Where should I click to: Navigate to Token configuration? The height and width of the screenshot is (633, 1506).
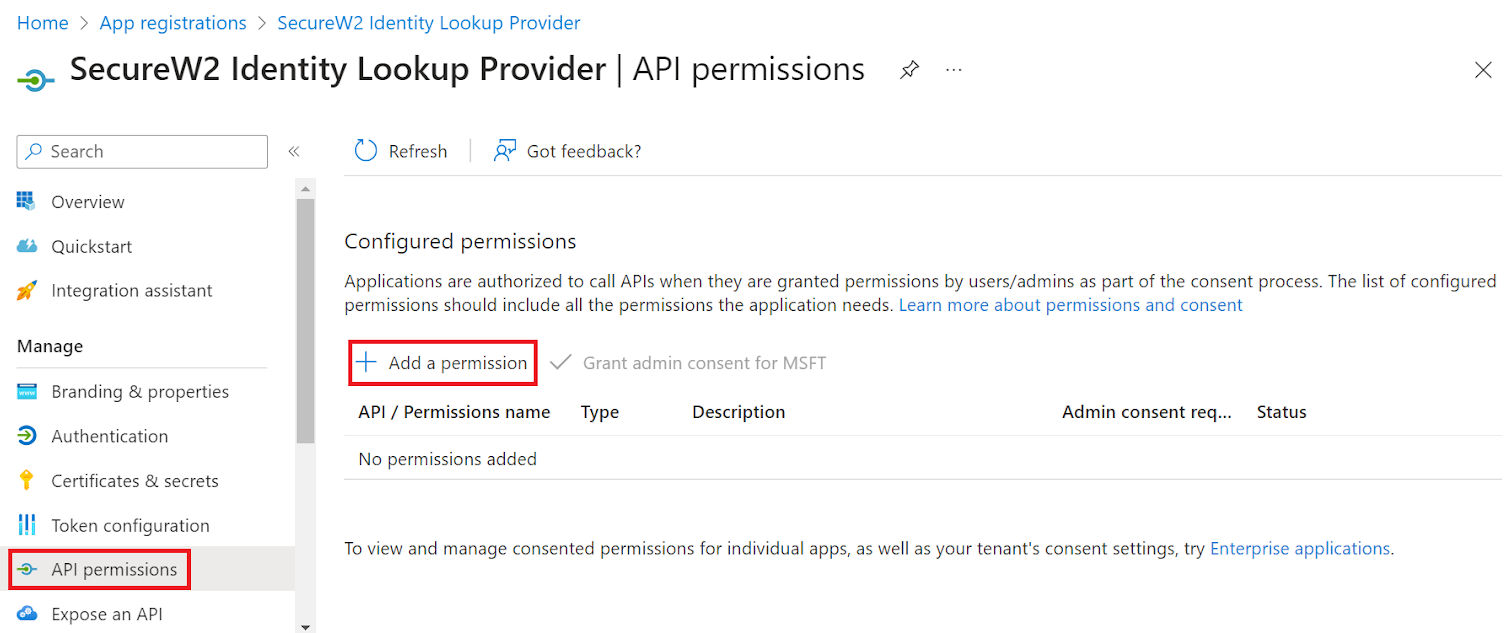(x=130, y=526)
